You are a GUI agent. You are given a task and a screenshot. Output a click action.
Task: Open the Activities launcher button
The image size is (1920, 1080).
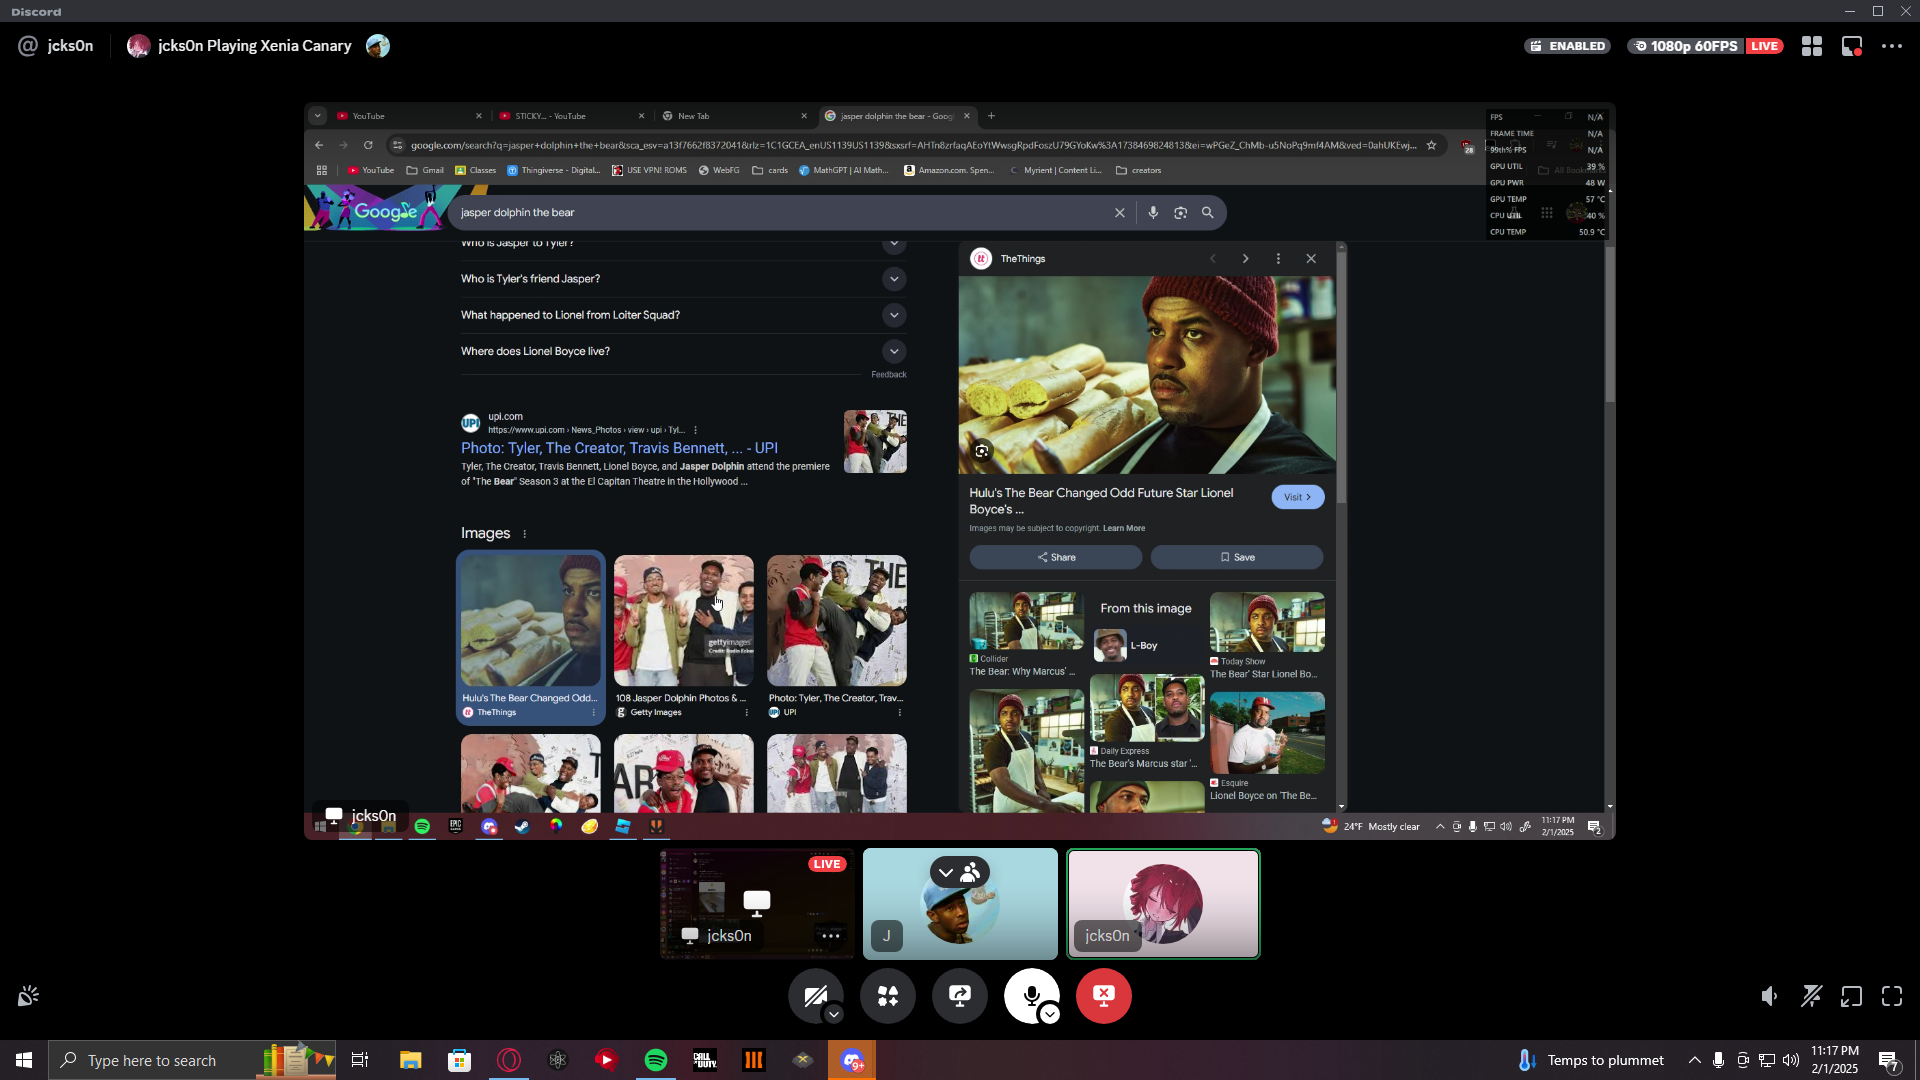click(887, 996)
